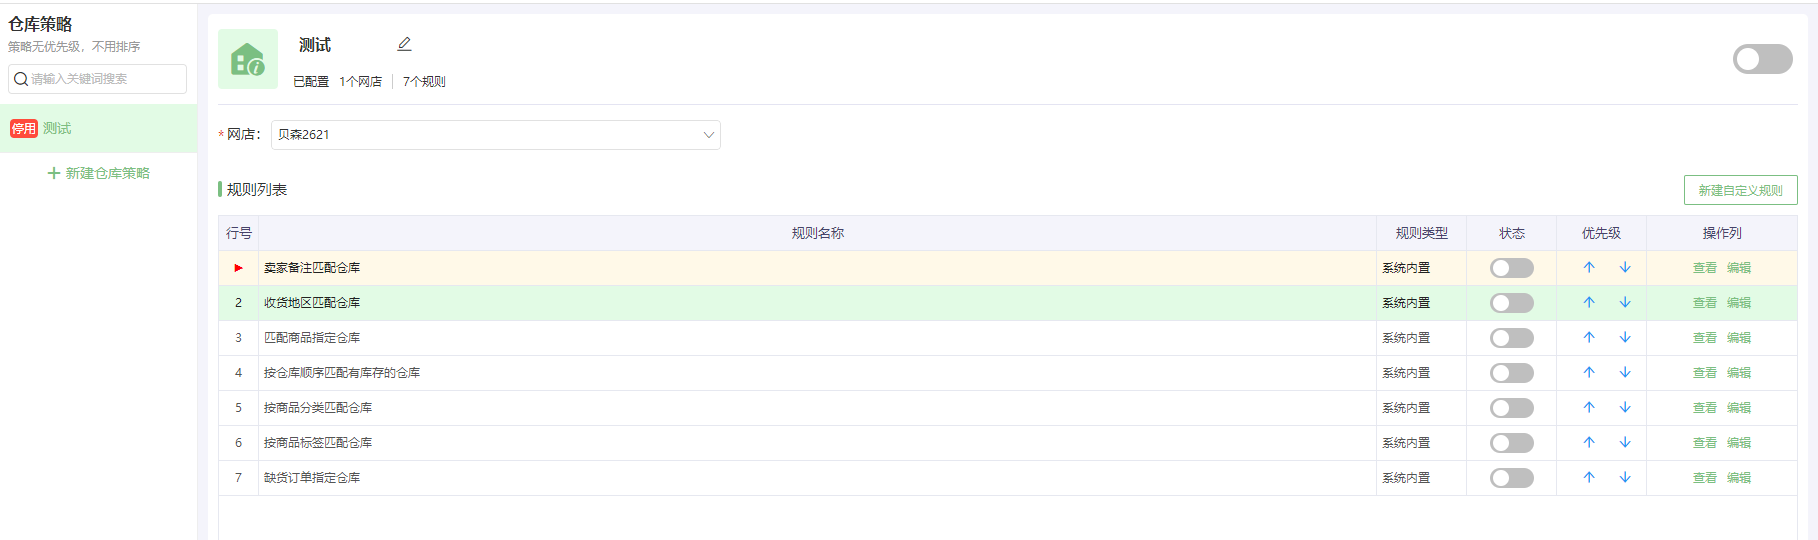The width and height of the screenshot is (1818, 540).
Task: Edit the 收货地区匹配仓库 rule via 编辑
Action: [1739, 303]
